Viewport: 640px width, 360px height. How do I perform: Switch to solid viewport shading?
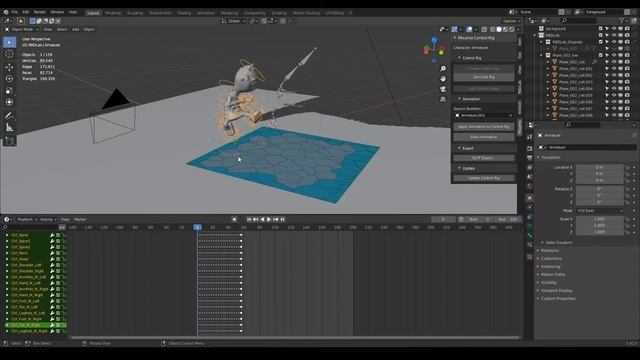click(499, 29)
